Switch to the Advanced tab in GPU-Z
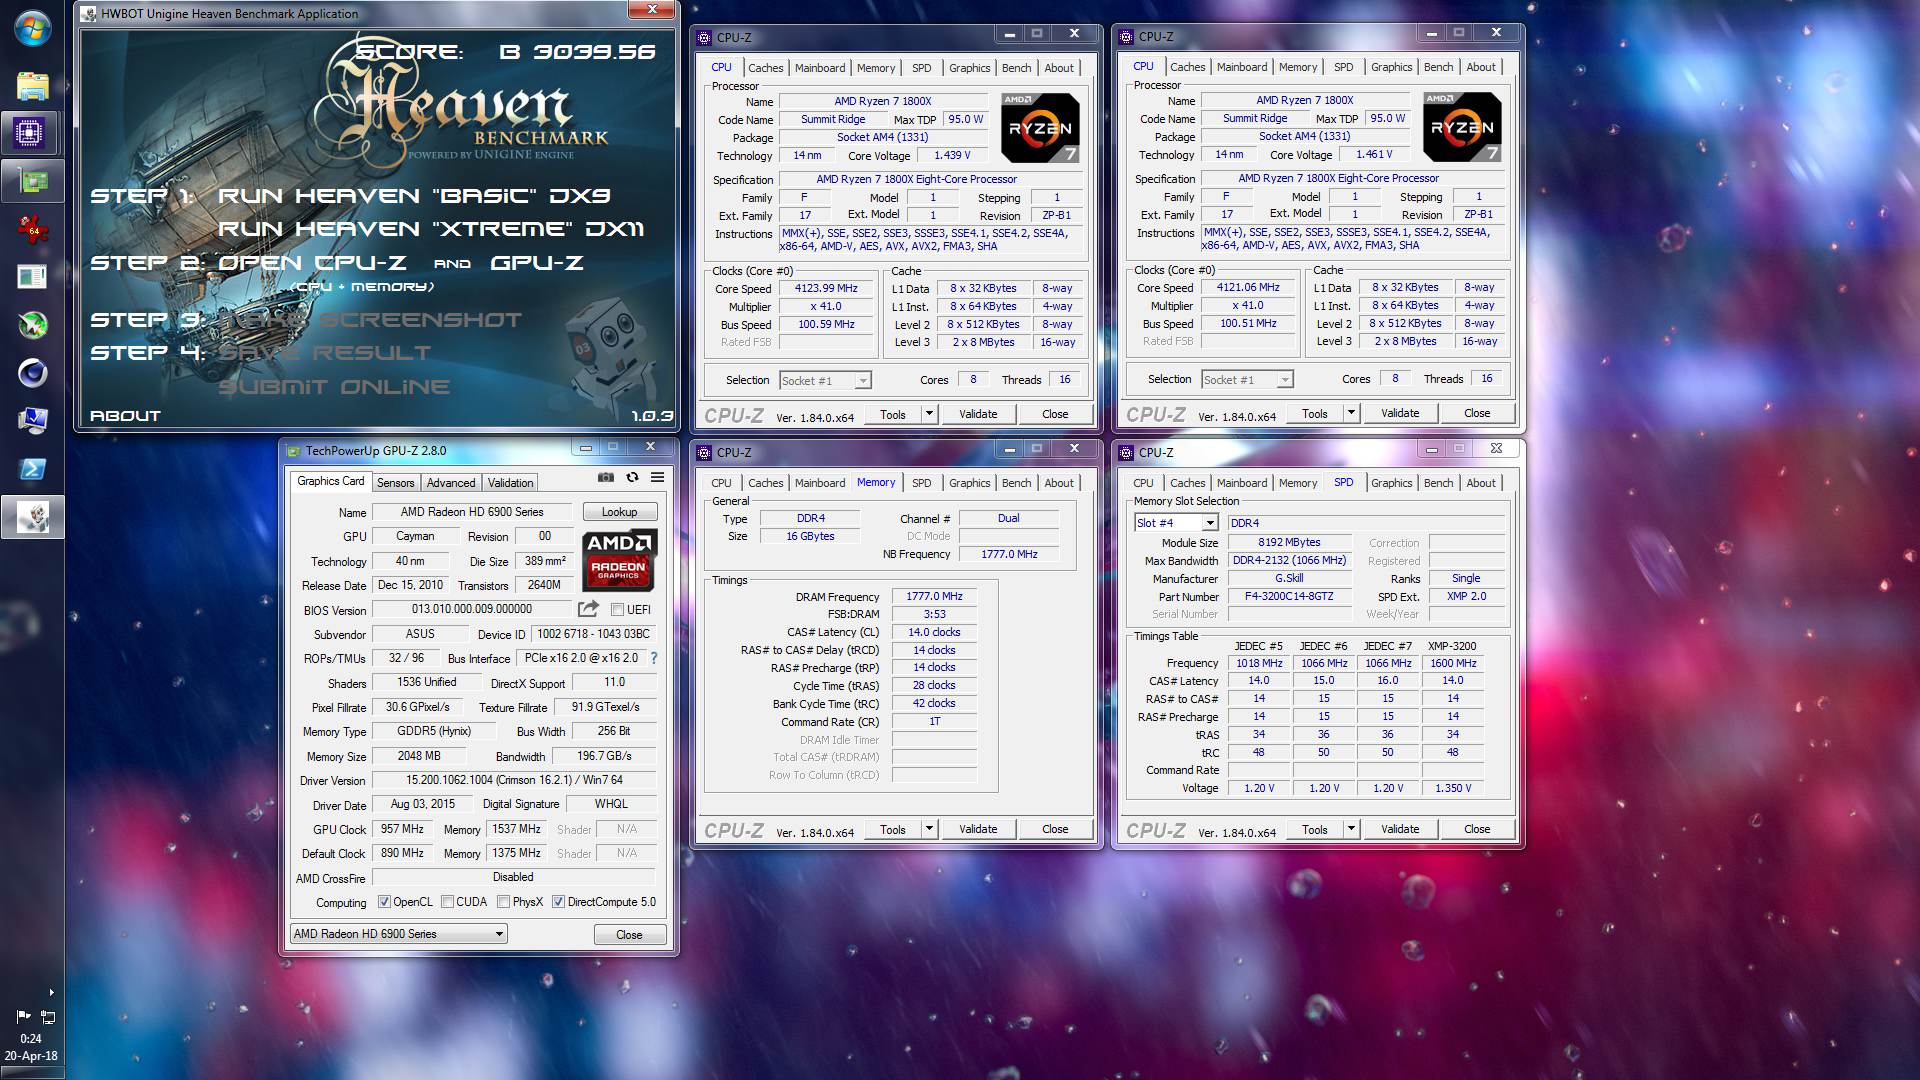 pos(451,483)
